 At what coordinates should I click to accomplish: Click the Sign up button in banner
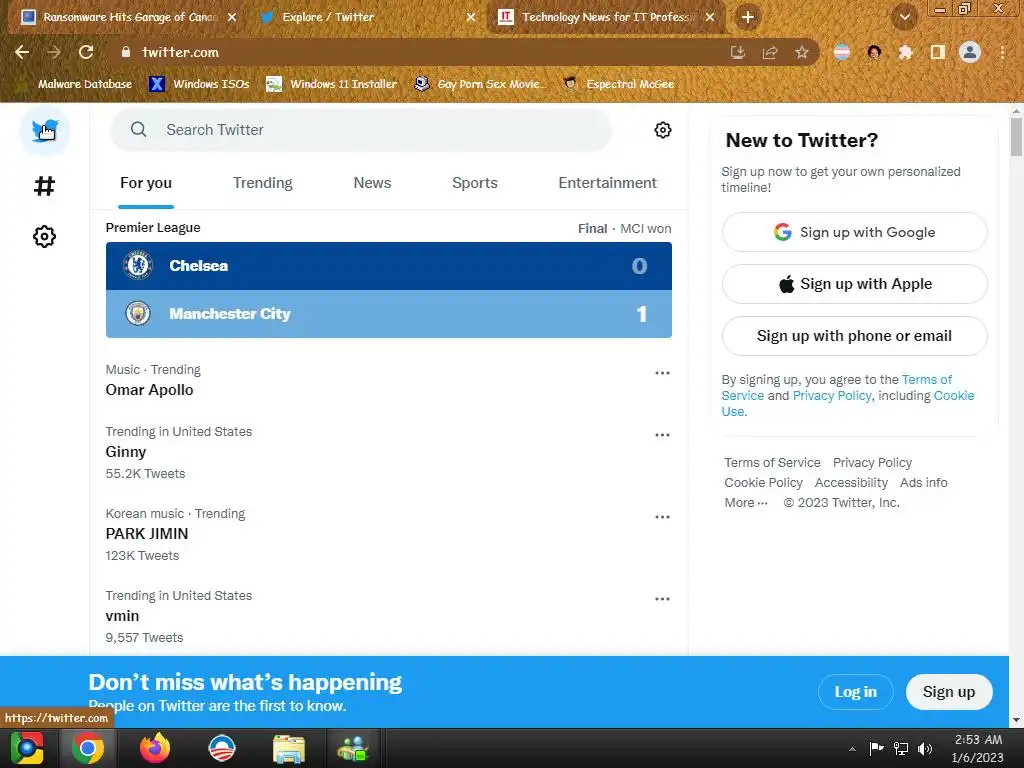point(949,692)
